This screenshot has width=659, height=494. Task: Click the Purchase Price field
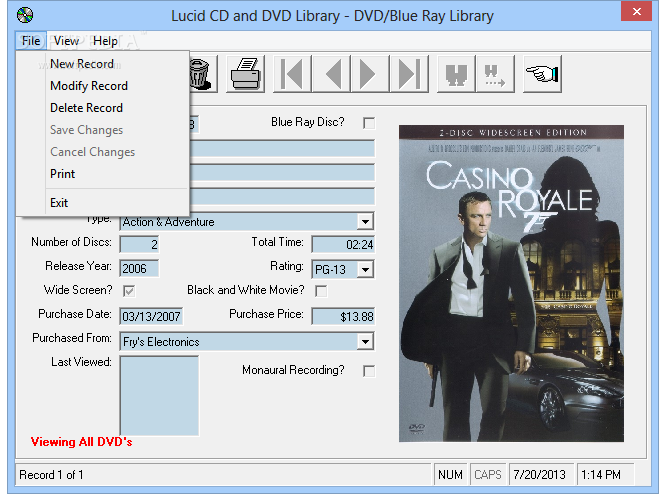343,316
